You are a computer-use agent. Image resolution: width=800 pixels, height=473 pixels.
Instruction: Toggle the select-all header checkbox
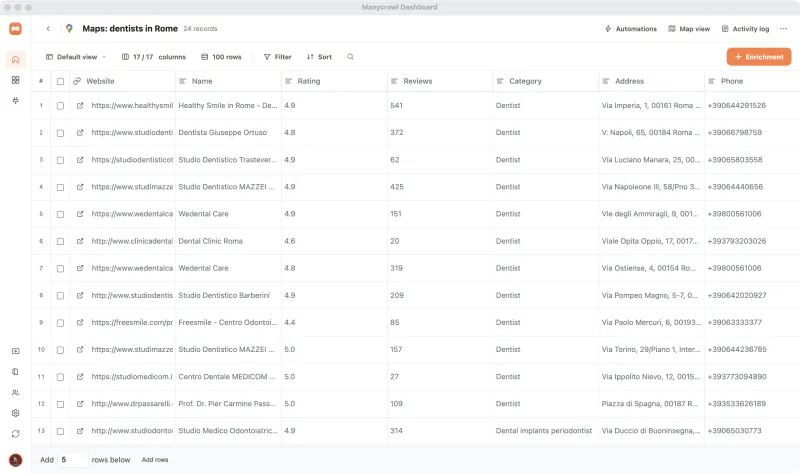click(60, 81)
